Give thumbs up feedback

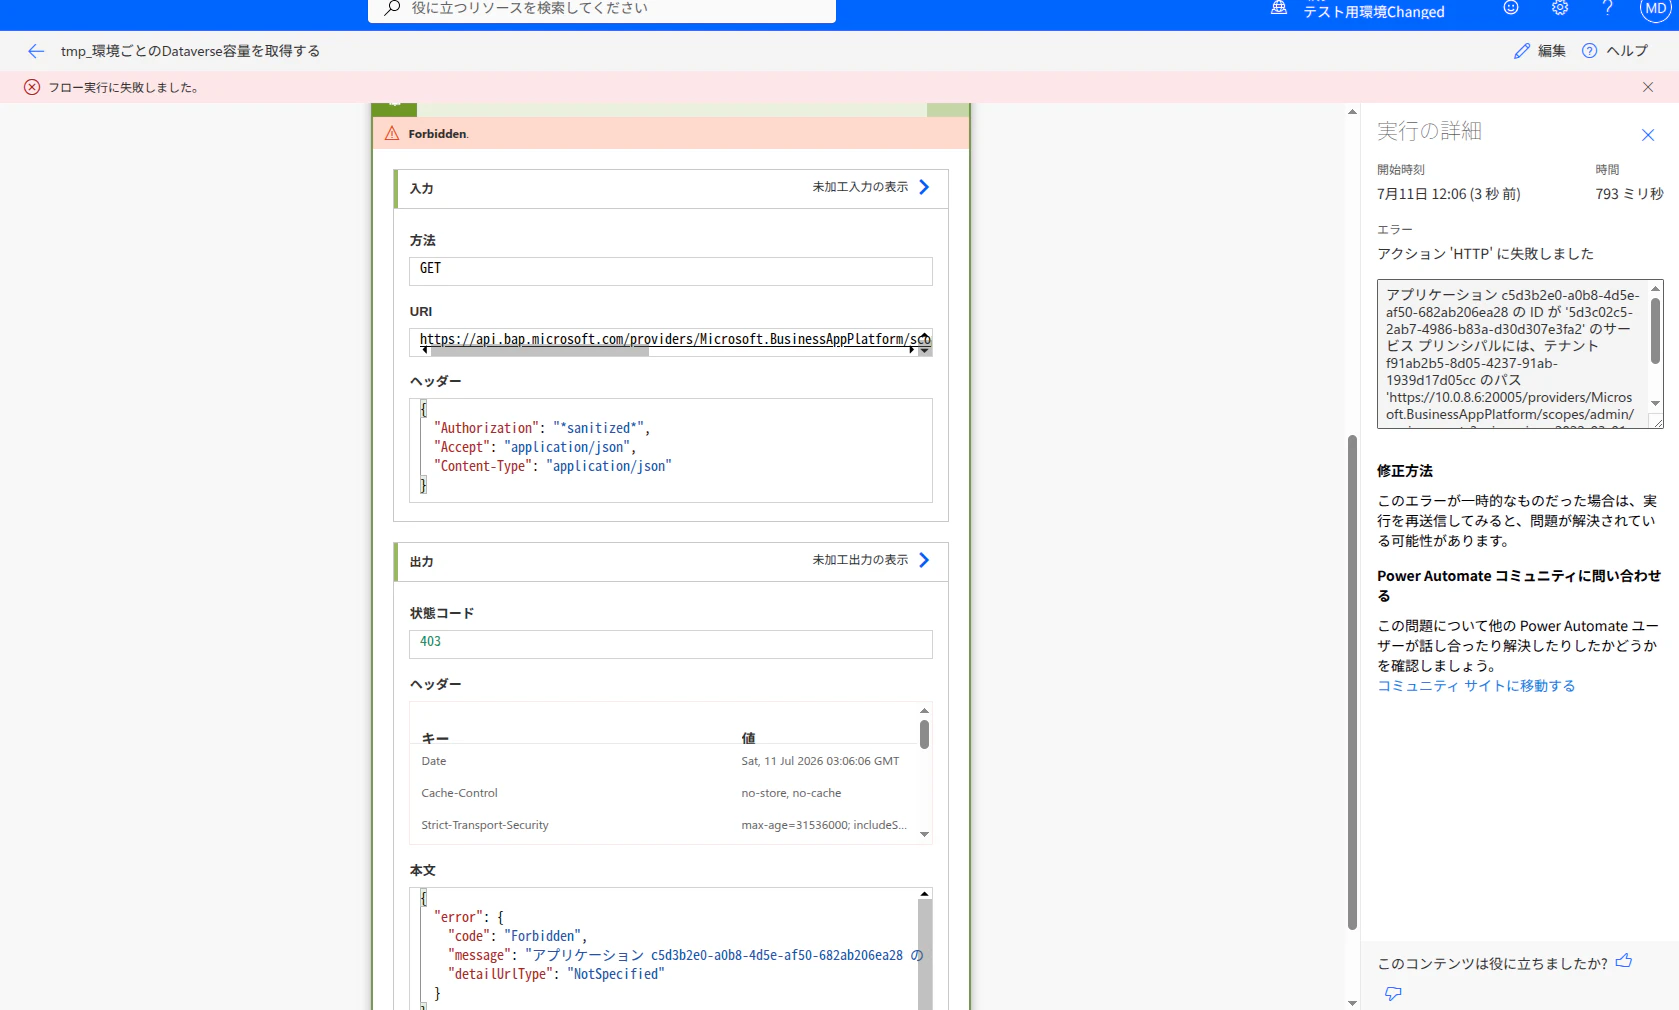click(x=1624, y=961)
